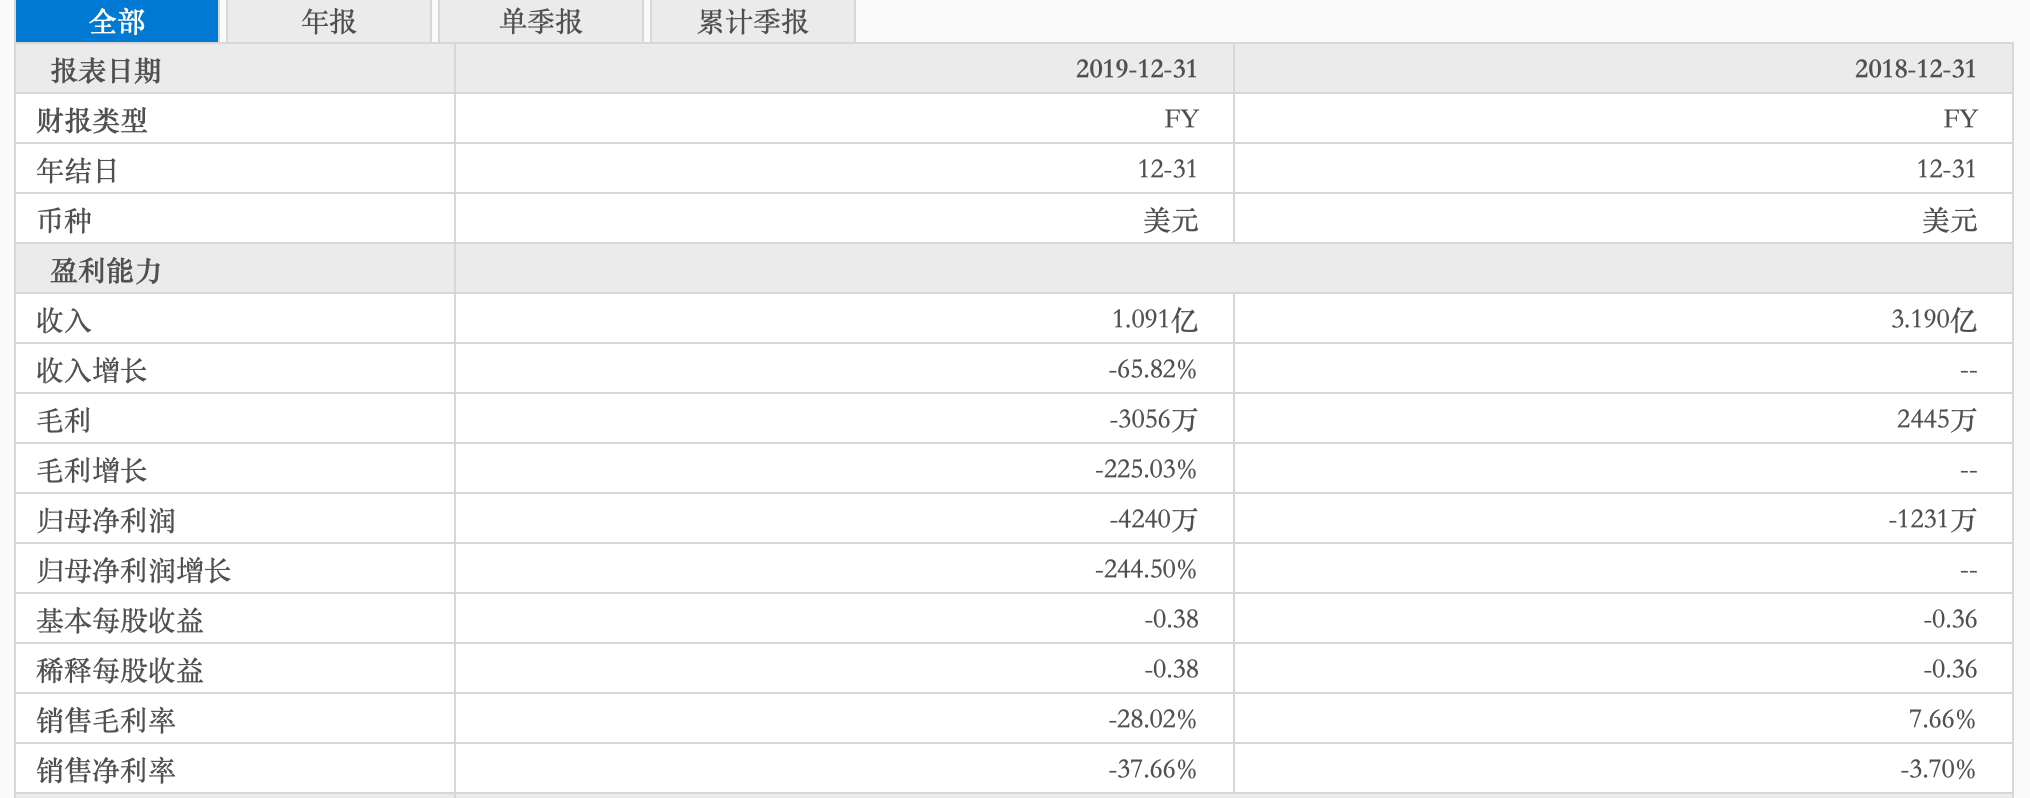Click the 2018-12-31 column header
The image size is (2030, 798).
[x=1915, y=69]
